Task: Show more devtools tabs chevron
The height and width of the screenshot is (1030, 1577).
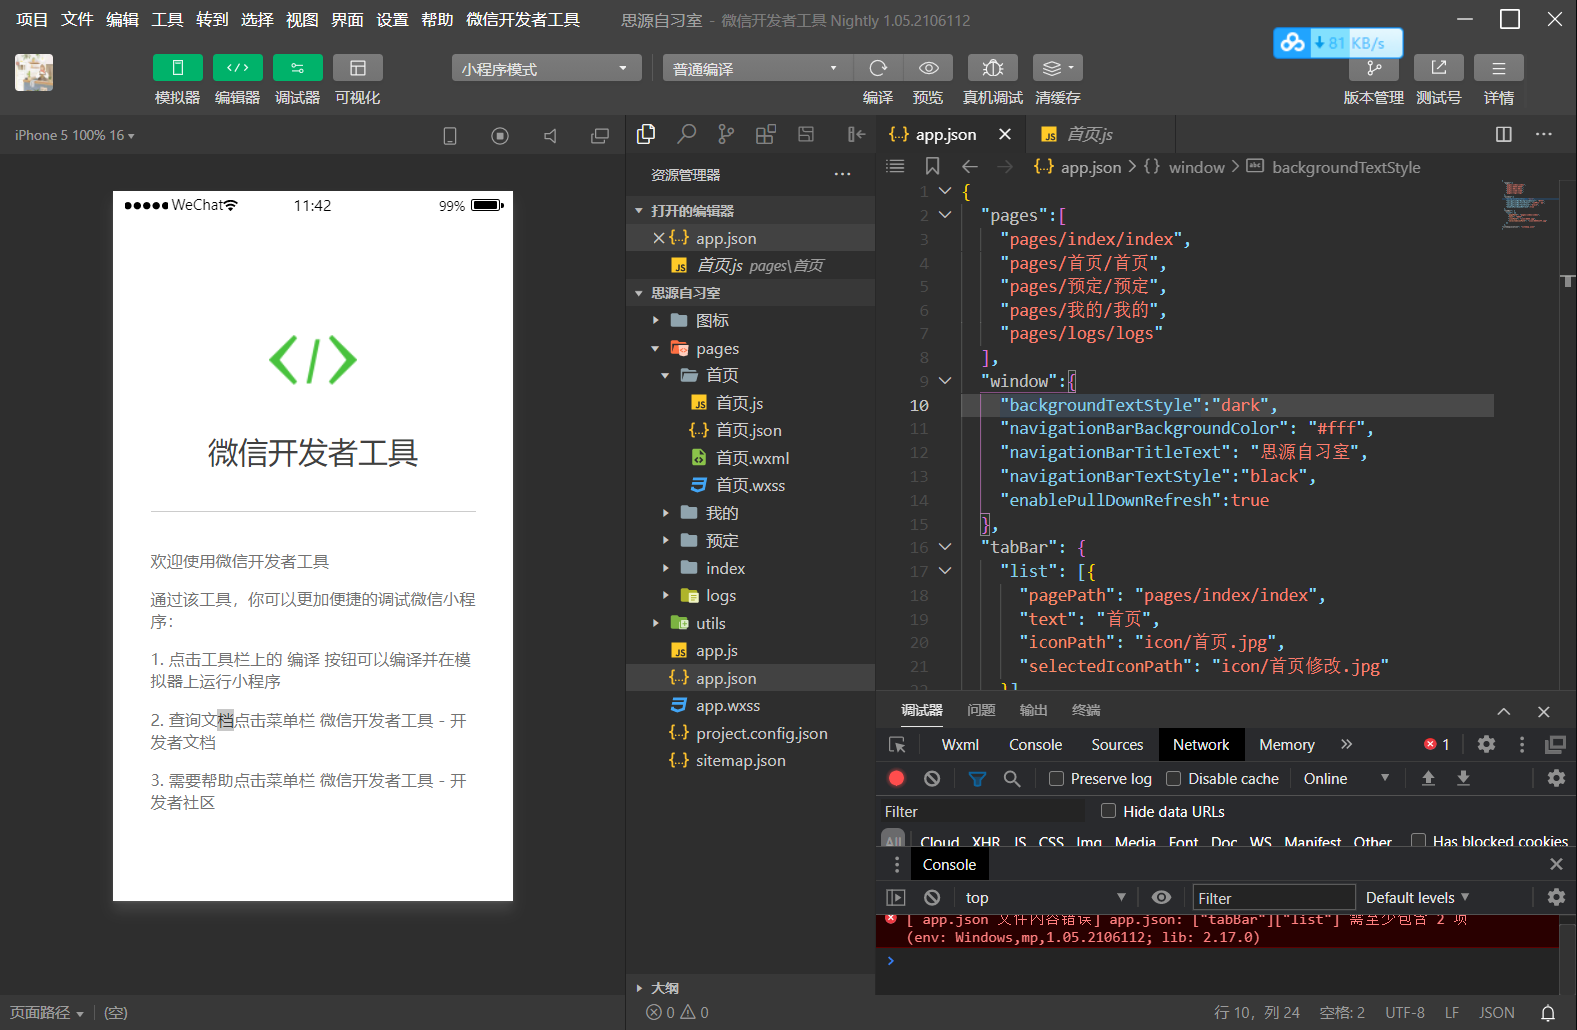Action: click(x=1347, y=744)
